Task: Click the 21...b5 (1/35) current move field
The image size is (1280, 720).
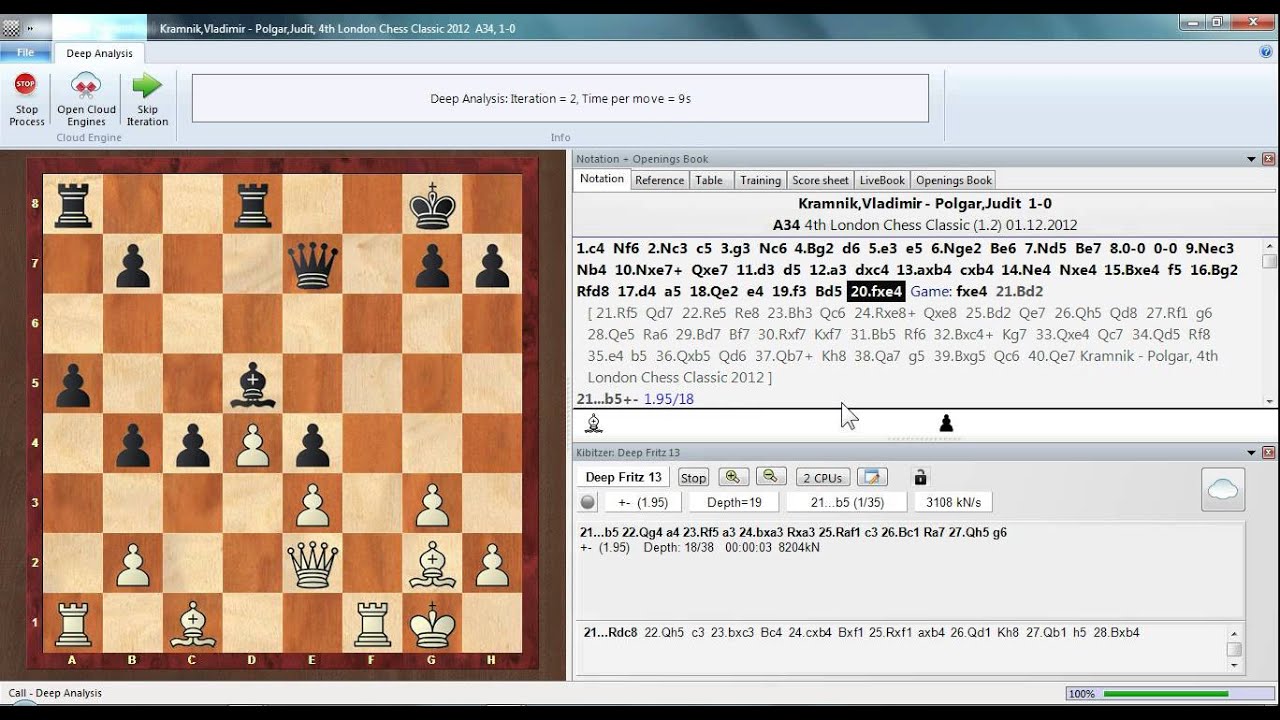Action: click(847, 502)
